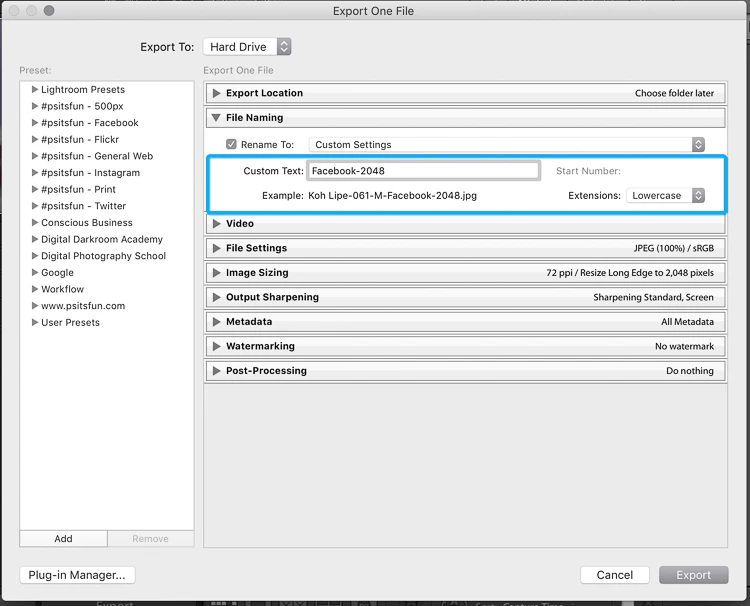Expand the Digital Photography School folder

pos(34,256)
